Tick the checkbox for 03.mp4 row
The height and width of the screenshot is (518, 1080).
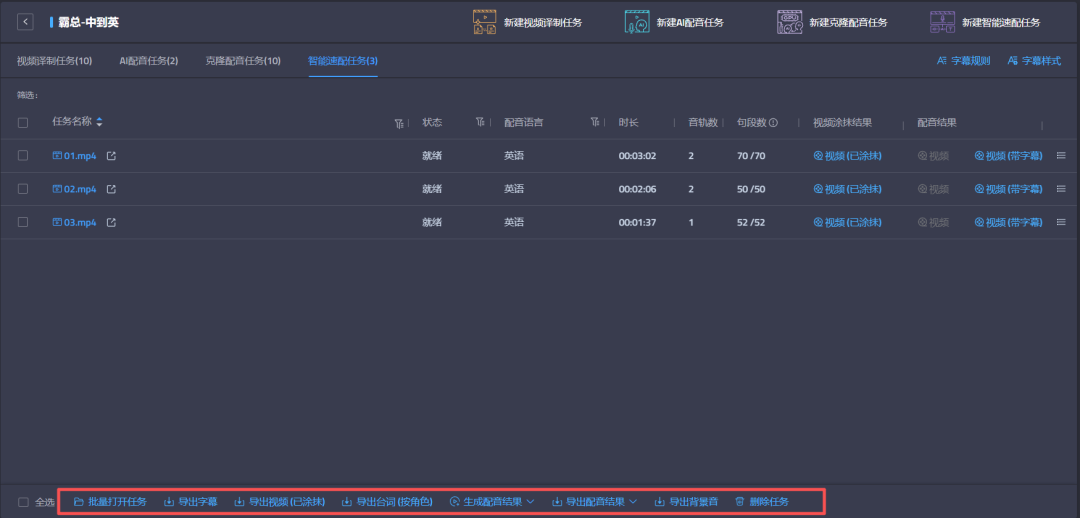(x=23, y=222)
